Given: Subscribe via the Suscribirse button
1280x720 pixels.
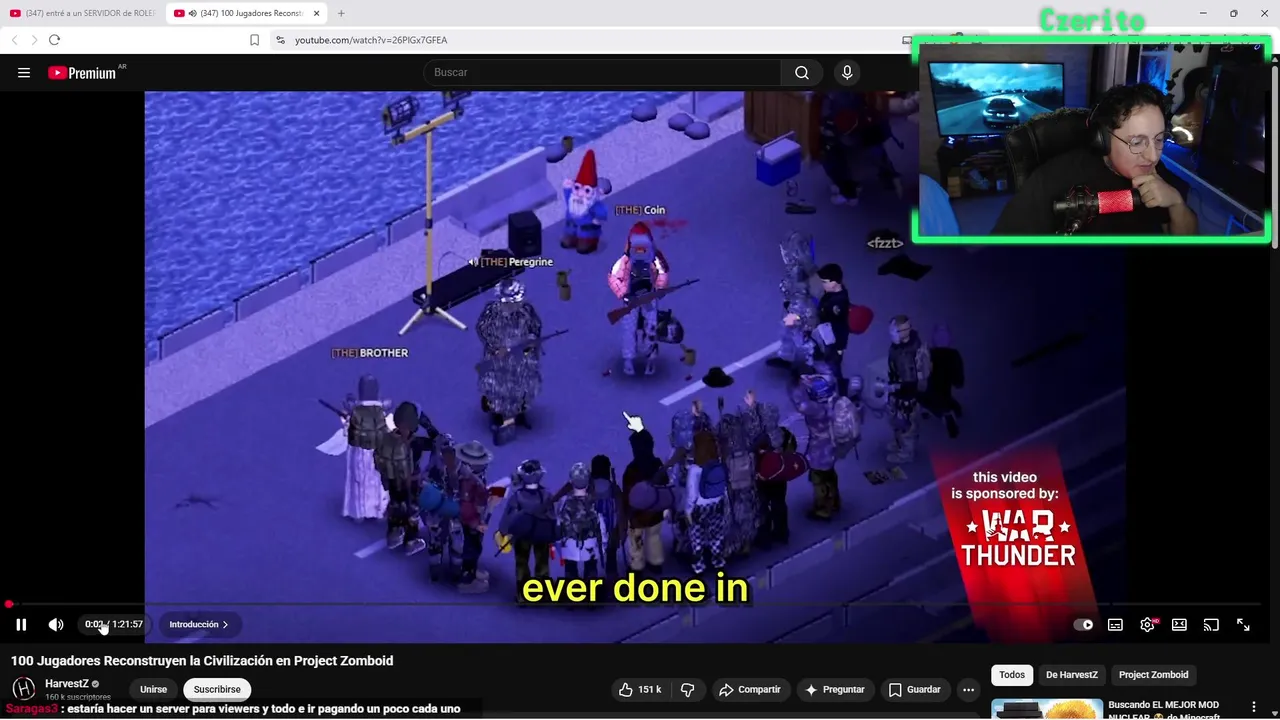Looking at the screenshot, I should click(217, 689).
